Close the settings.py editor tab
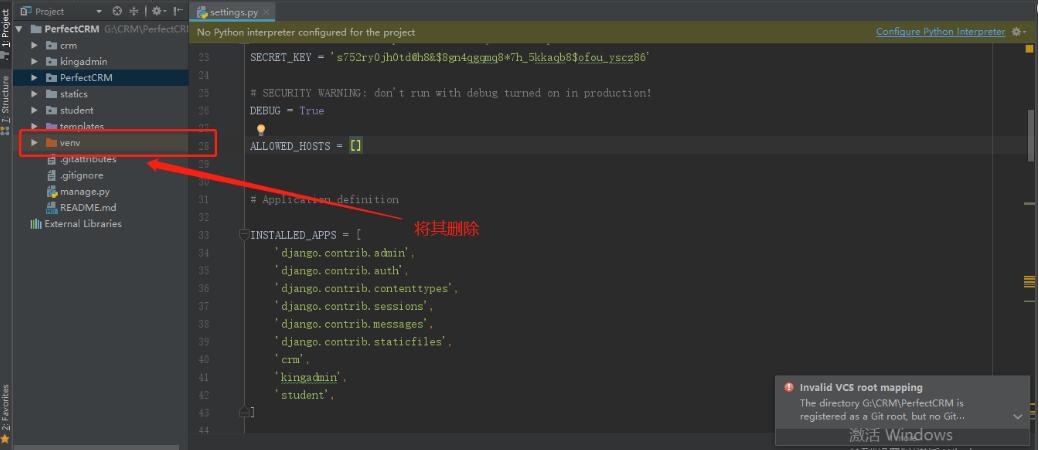 [x=266, y=13]
